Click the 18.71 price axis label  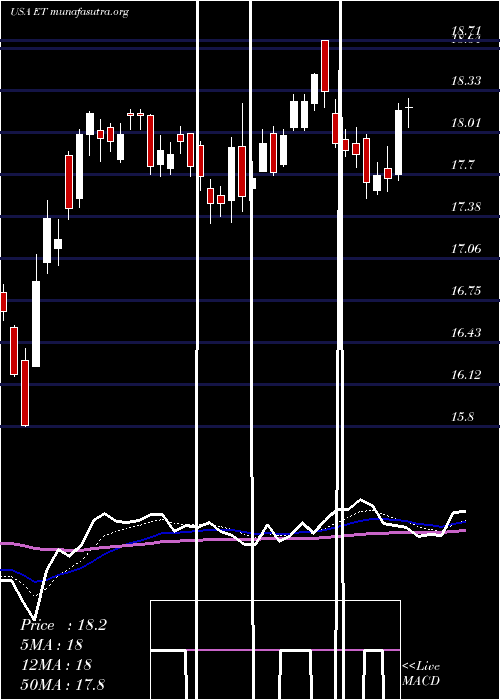(466, 30)
